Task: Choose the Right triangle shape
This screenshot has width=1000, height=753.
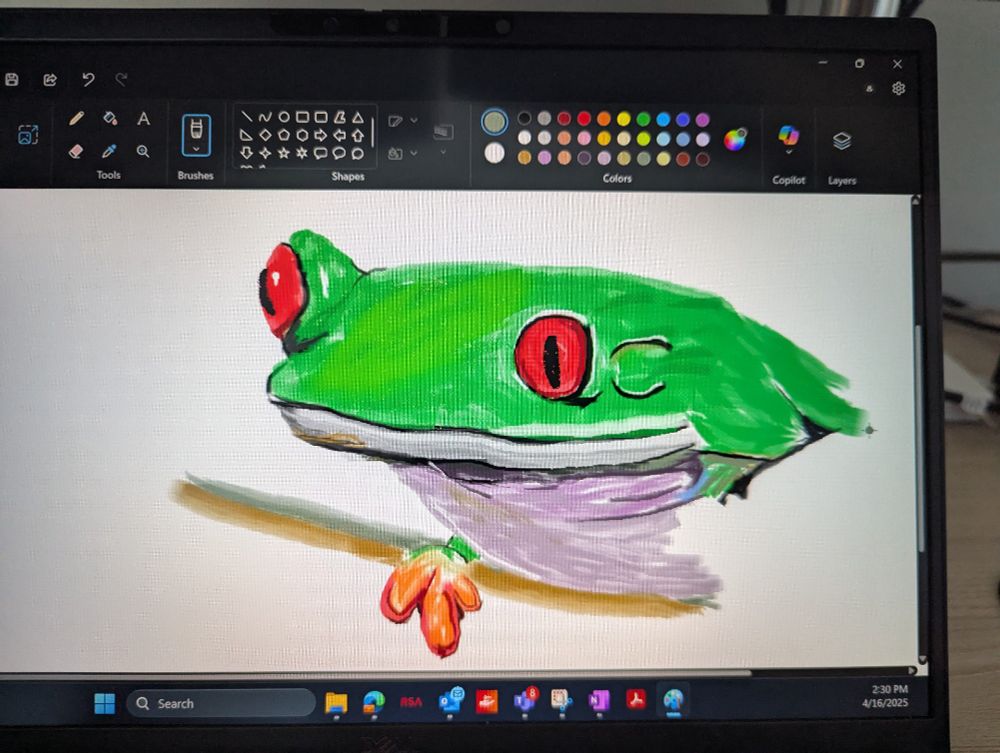Action: click(246, 135)
